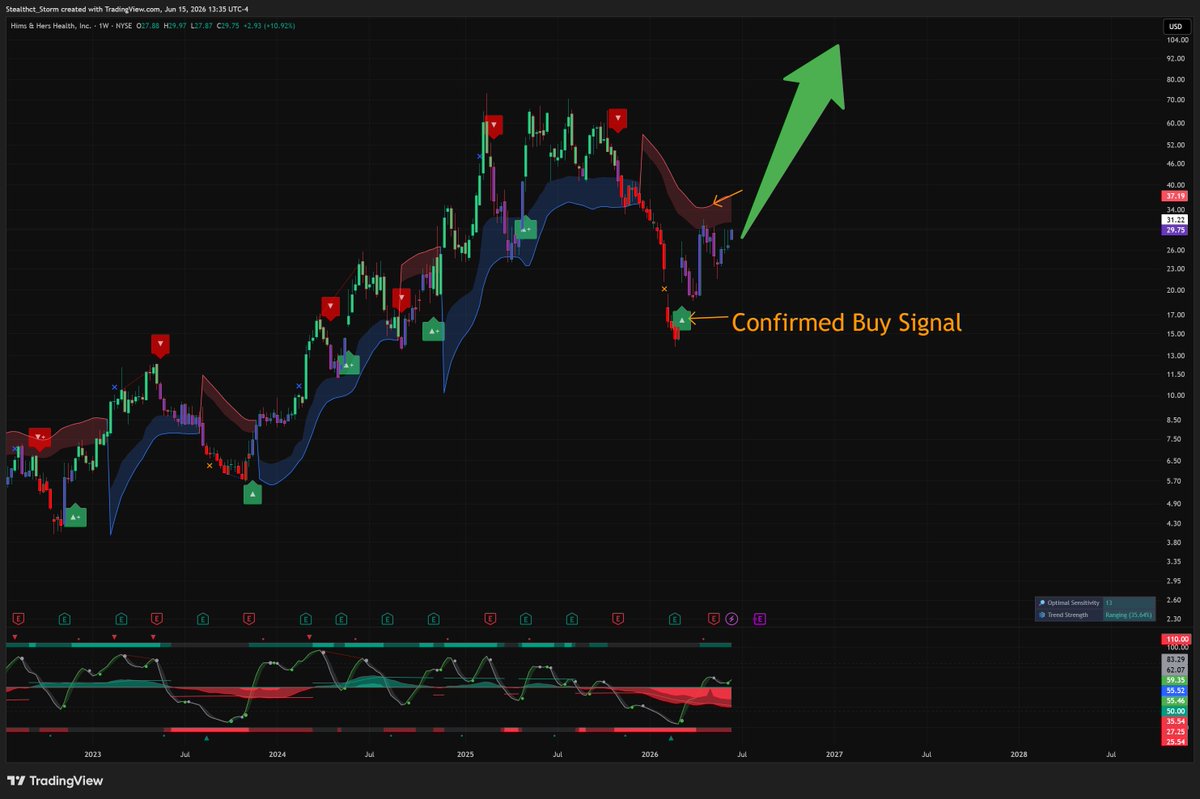
Task: Click the red sell marker near 13.00 in 2023
Action: pyautogui.click(x=160, y=345)
